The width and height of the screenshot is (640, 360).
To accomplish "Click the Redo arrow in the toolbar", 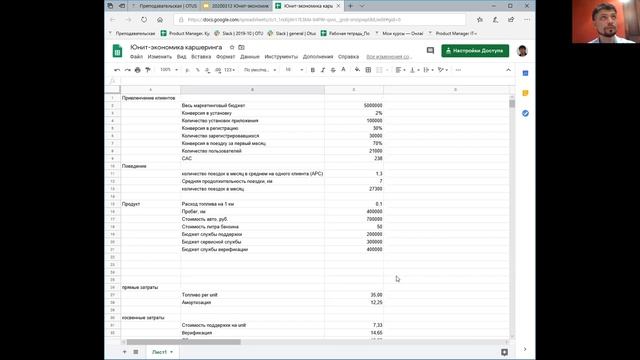I will click(x=127, y=70).
